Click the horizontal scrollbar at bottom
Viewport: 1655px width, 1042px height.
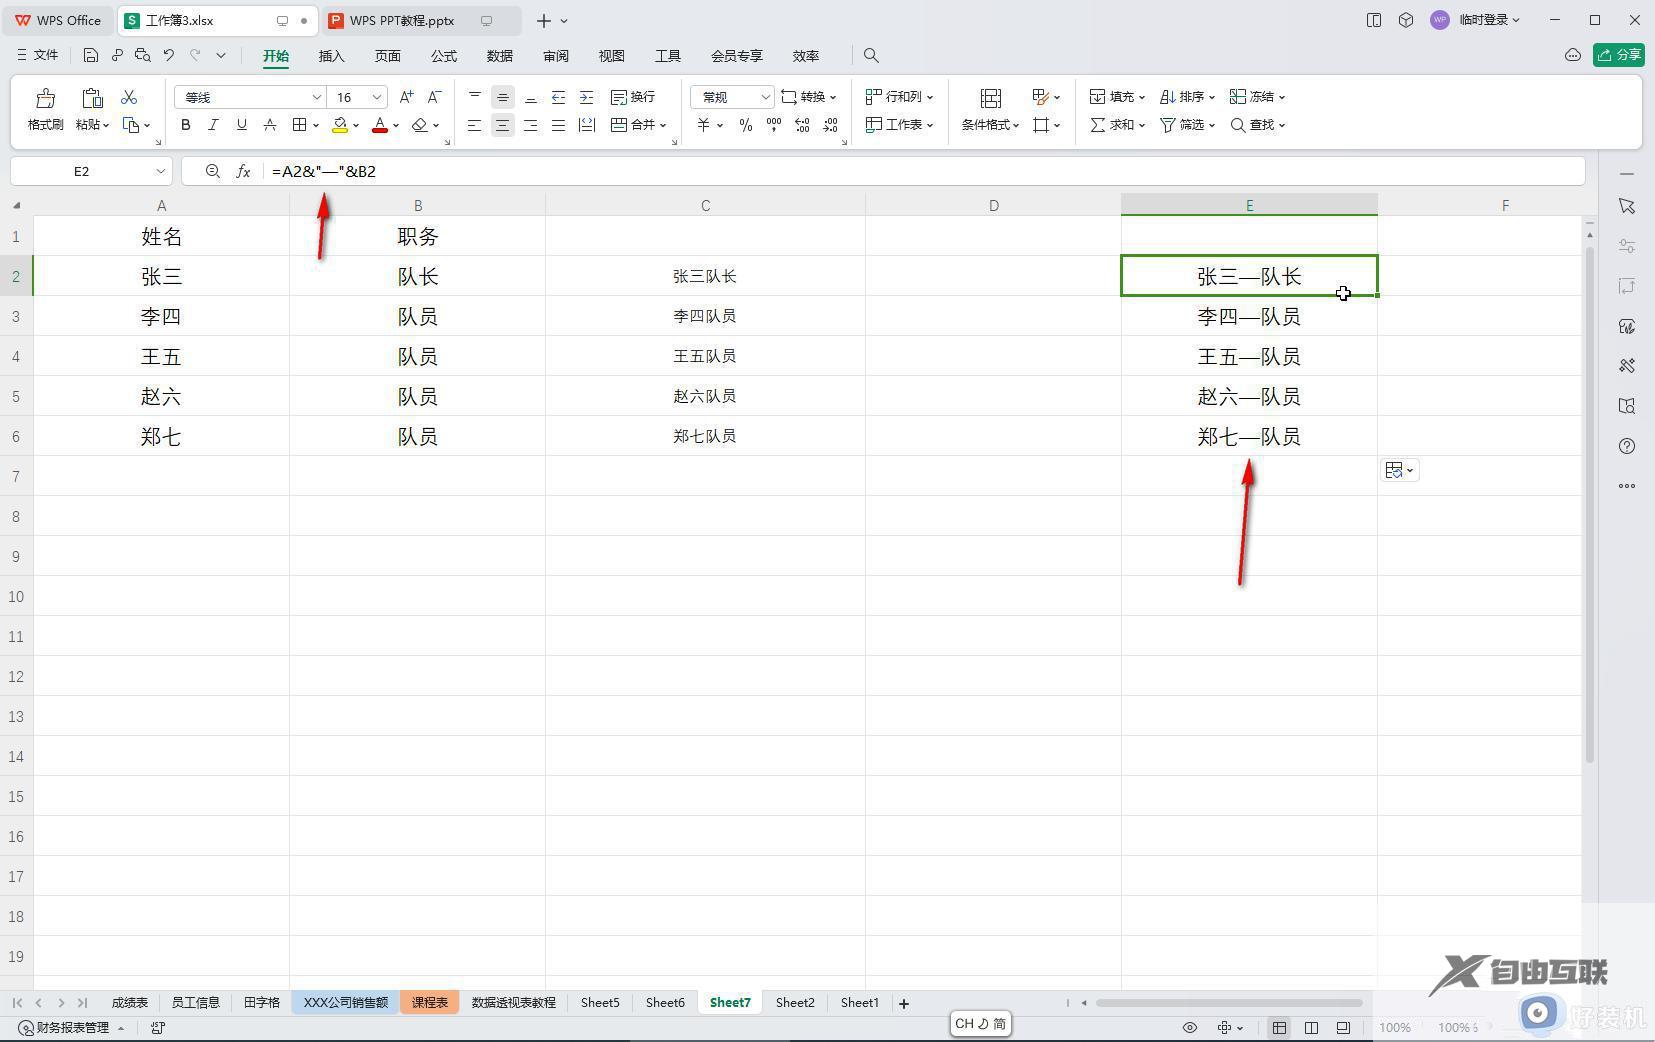(x=1229, y=1003)
